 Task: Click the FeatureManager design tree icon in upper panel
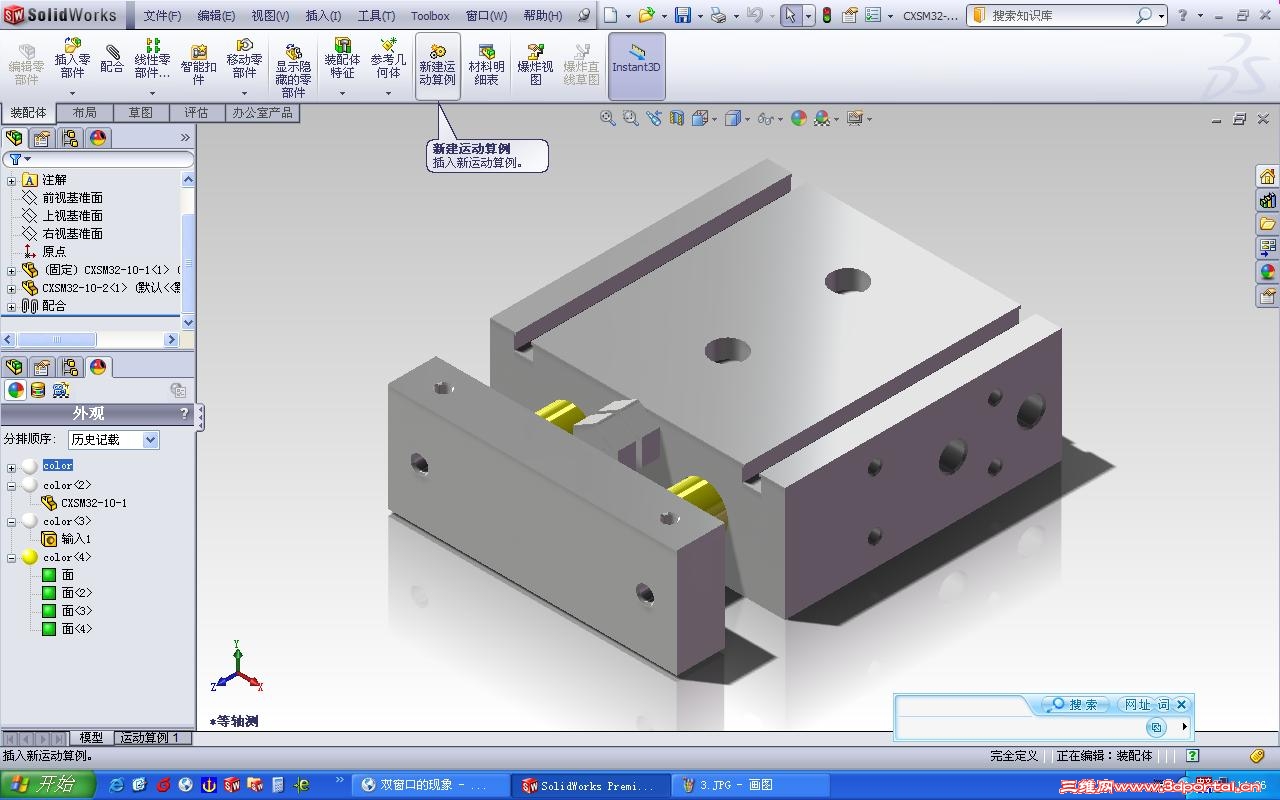pos(14,138)
